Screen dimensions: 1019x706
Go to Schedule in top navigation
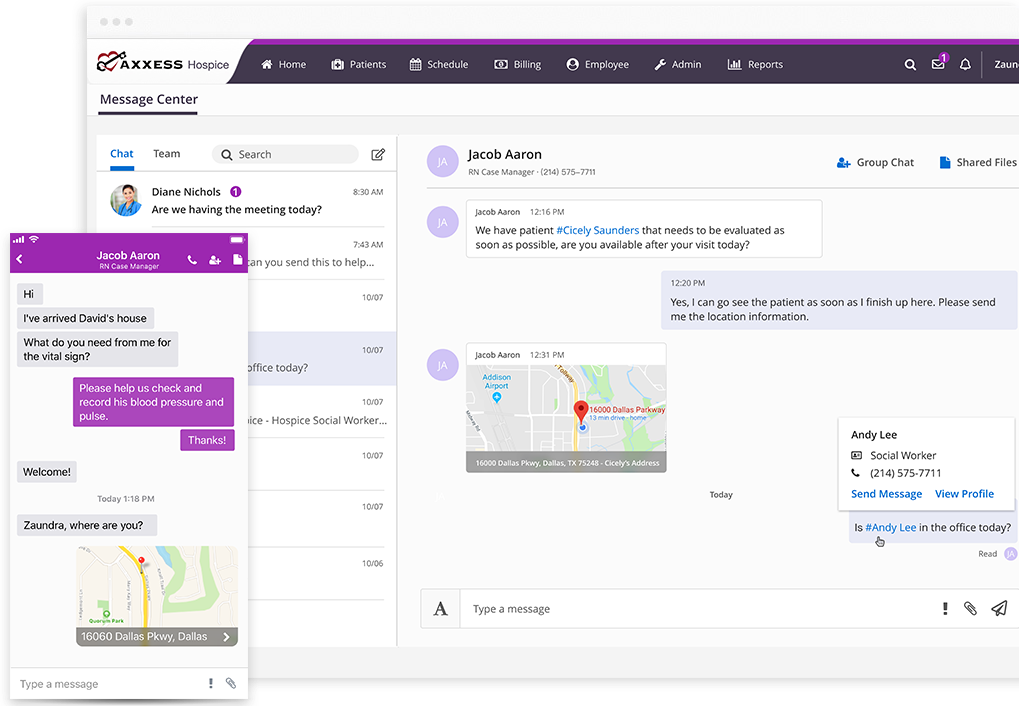[x=439, y=64]
